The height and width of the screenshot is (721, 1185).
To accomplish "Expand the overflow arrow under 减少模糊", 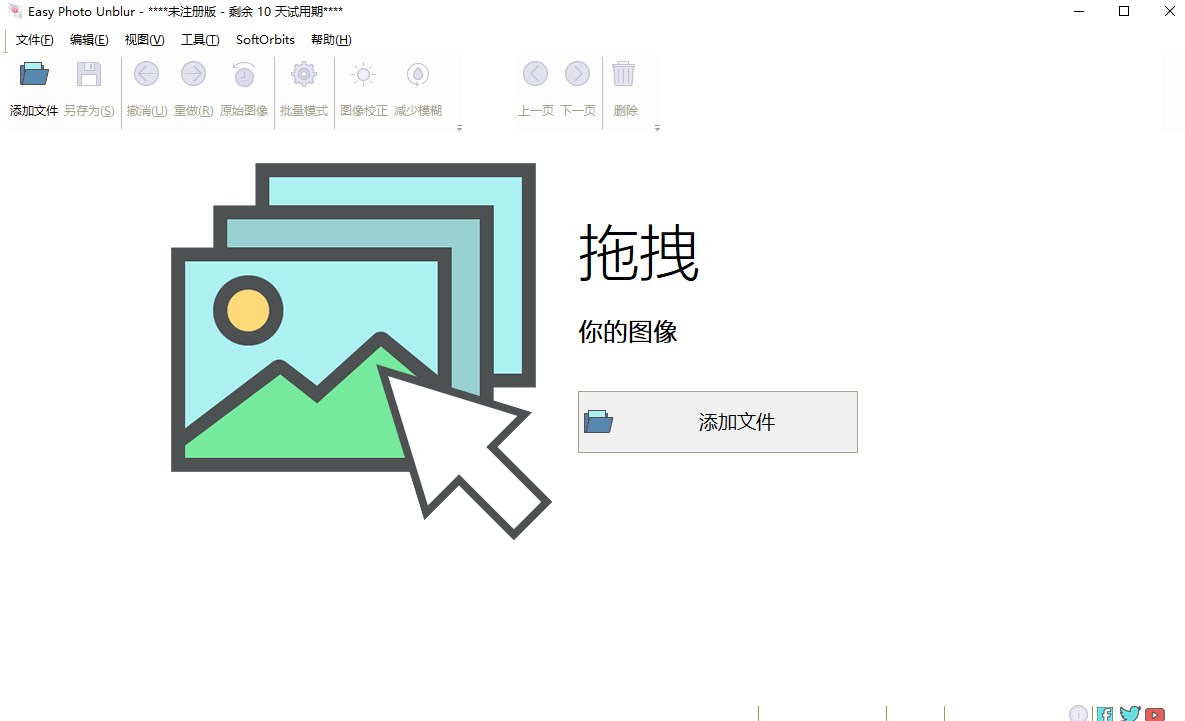I will click(x=459, y=127).
